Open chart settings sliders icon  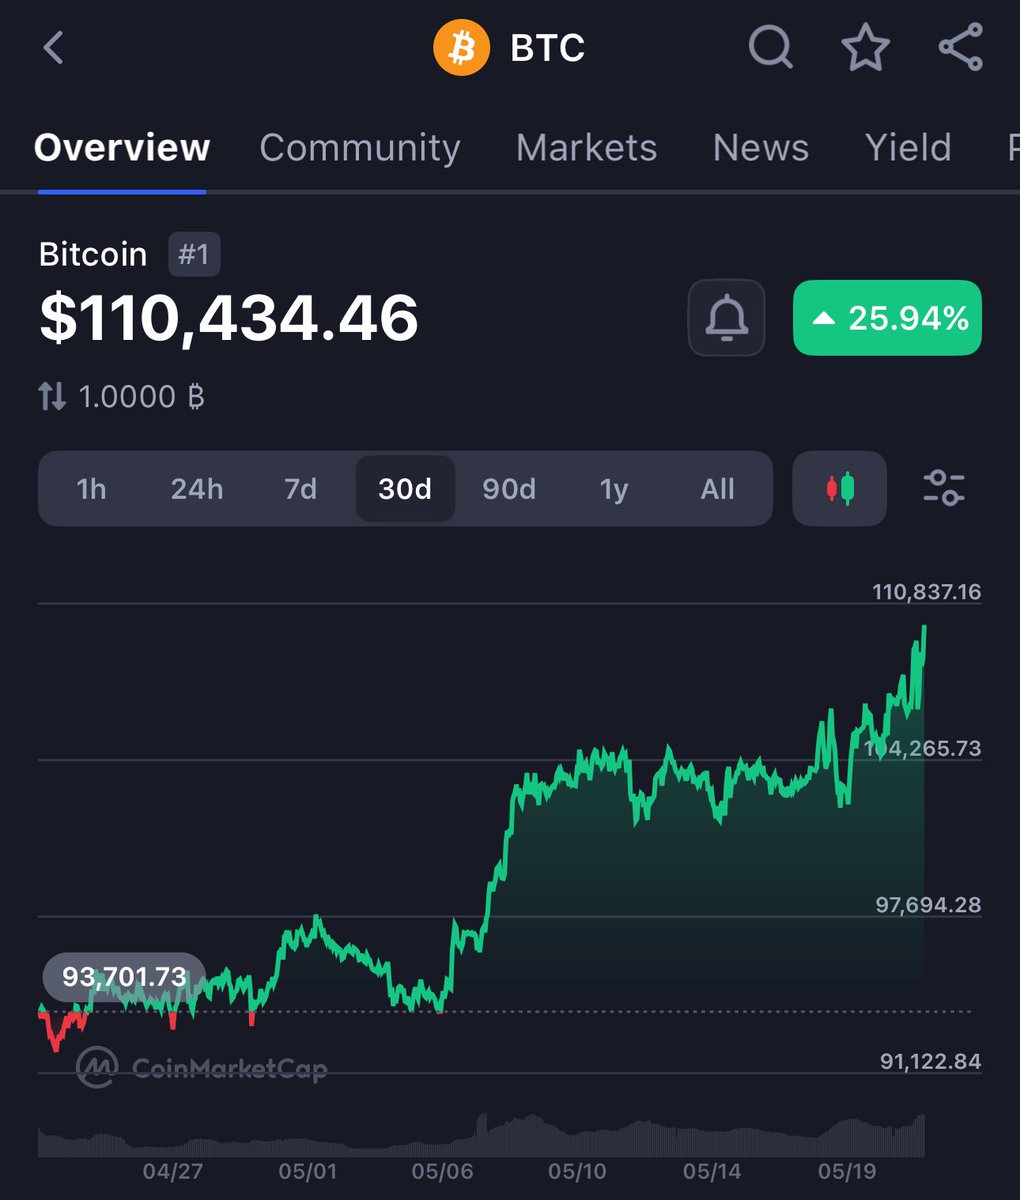pos(943,488)
